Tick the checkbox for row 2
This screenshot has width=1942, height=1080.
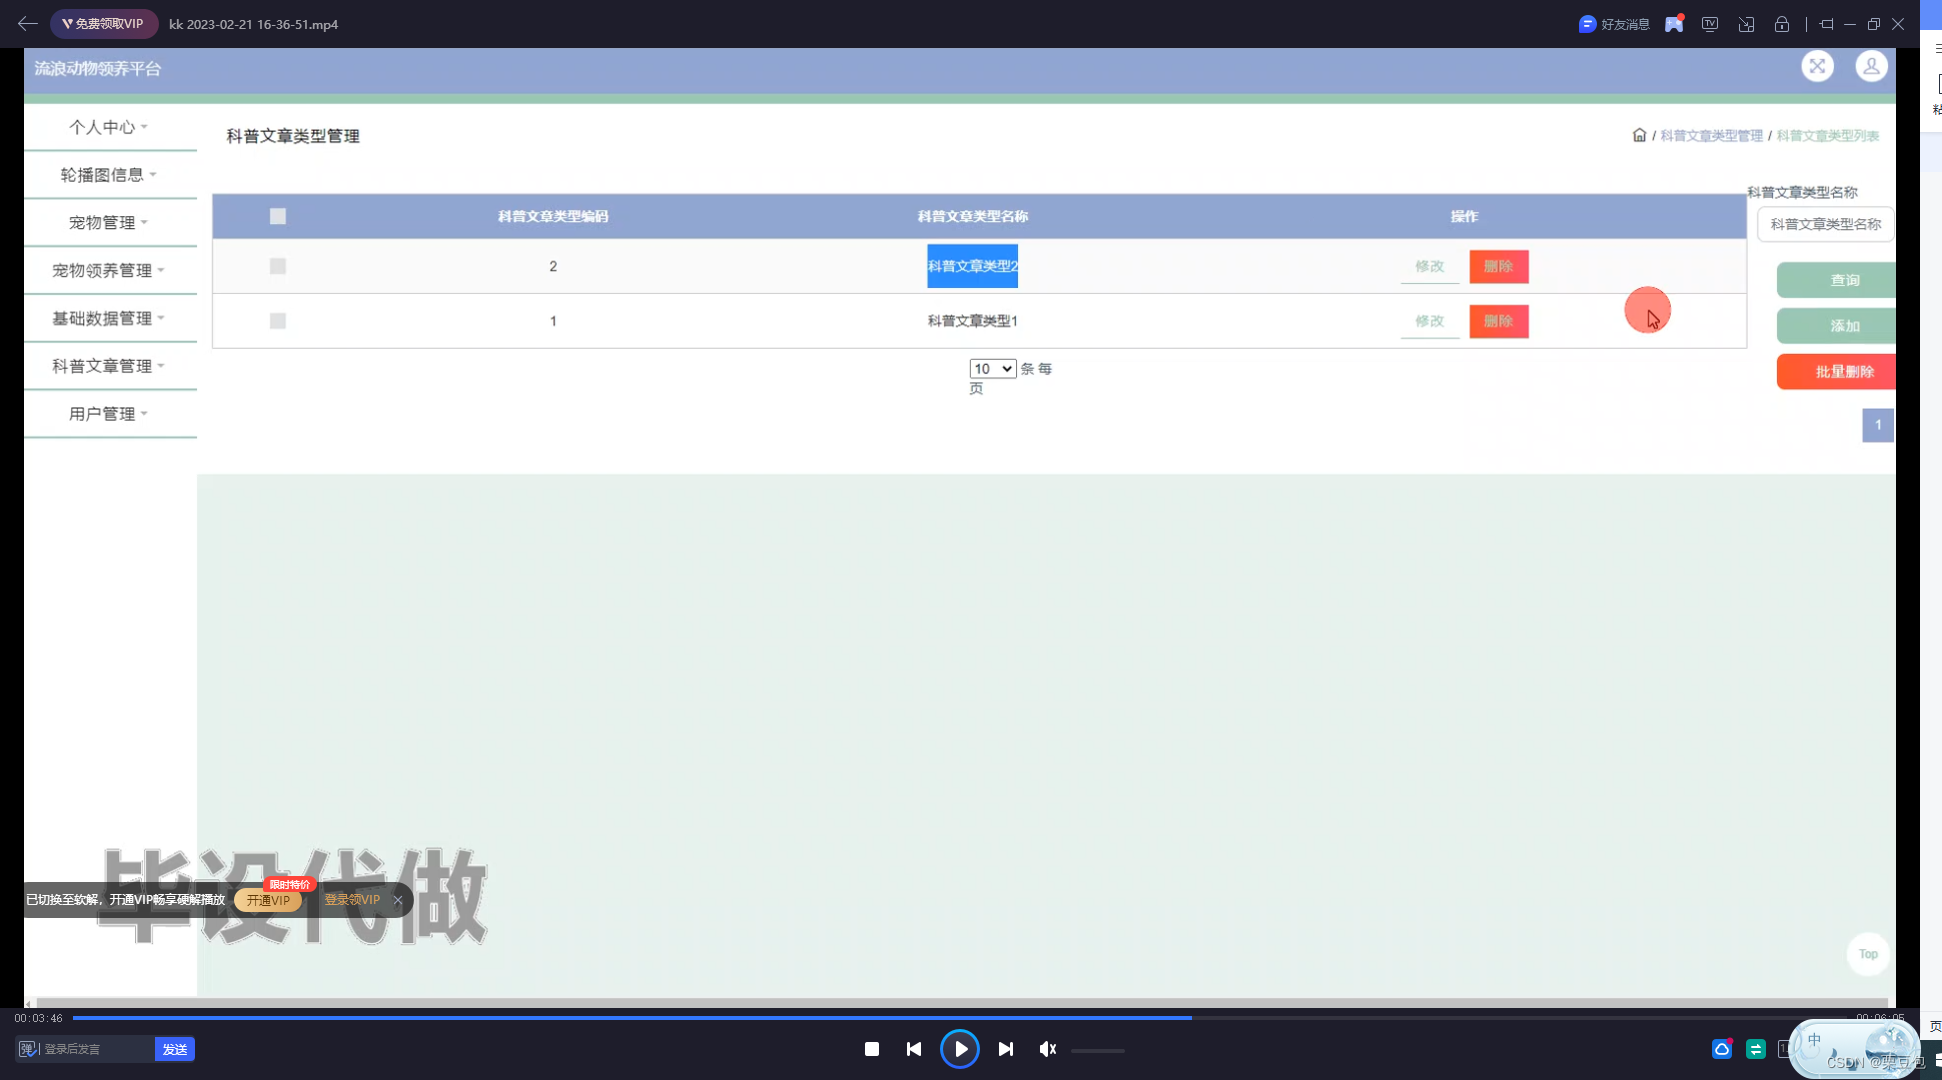click(278, 266)
